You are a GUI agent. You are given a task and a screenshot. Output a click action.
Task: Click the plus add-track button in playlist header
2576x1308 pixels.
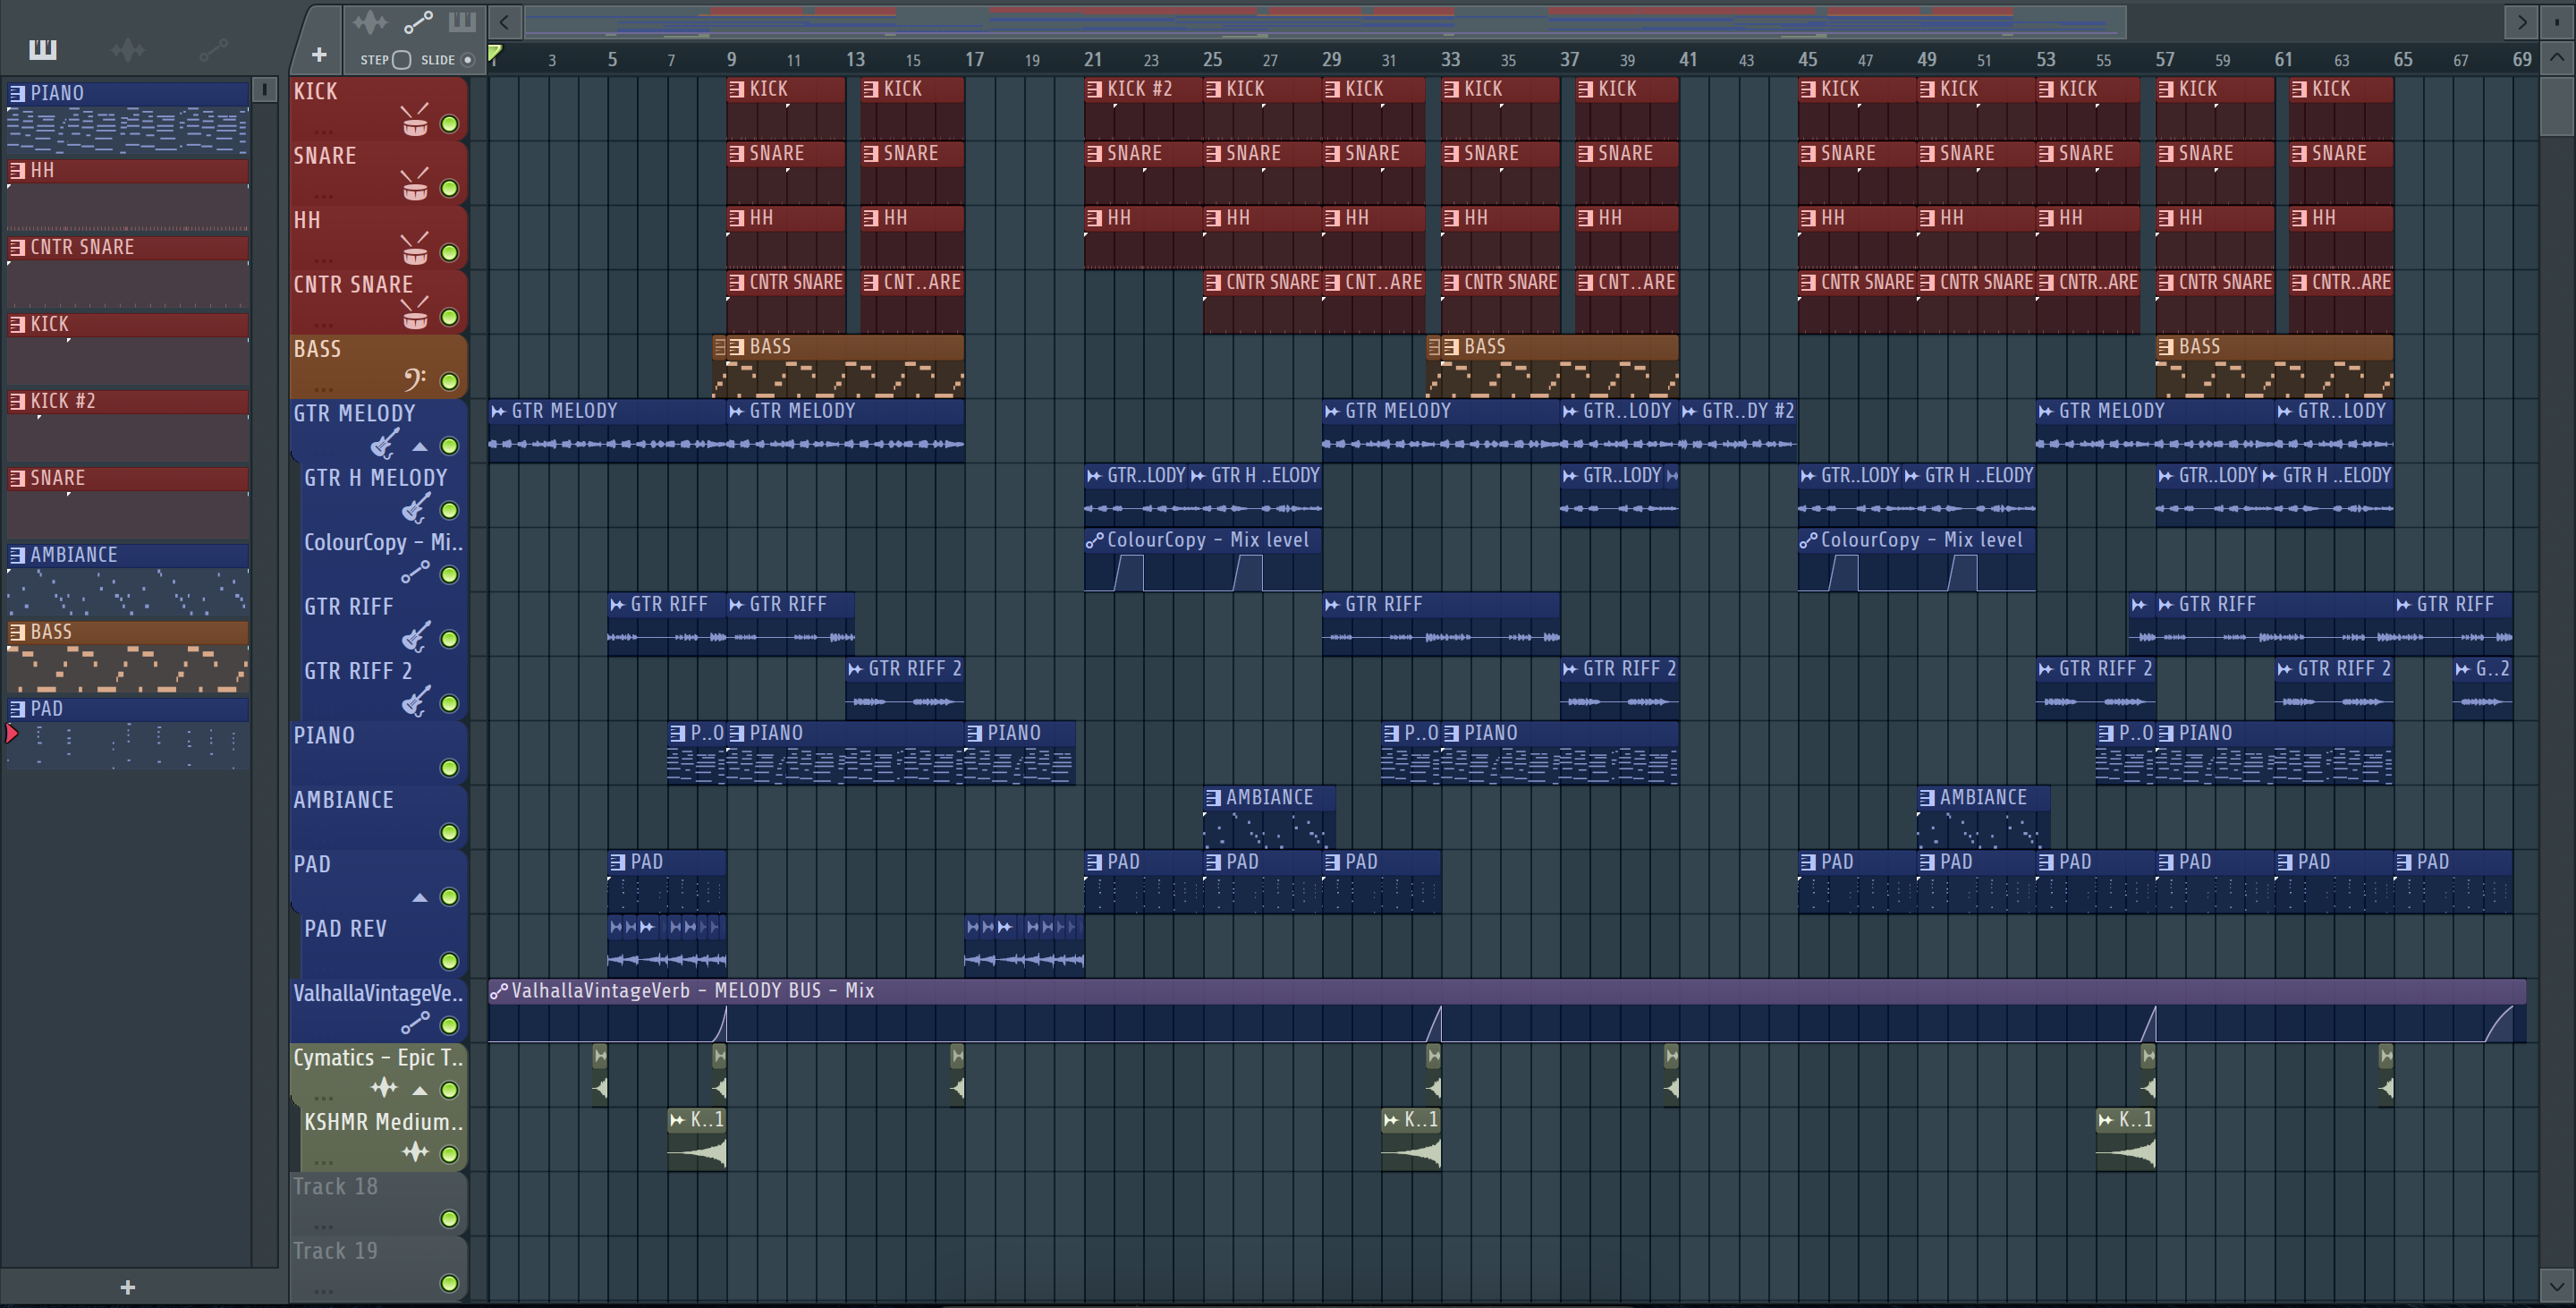click(x=319, y=55)
